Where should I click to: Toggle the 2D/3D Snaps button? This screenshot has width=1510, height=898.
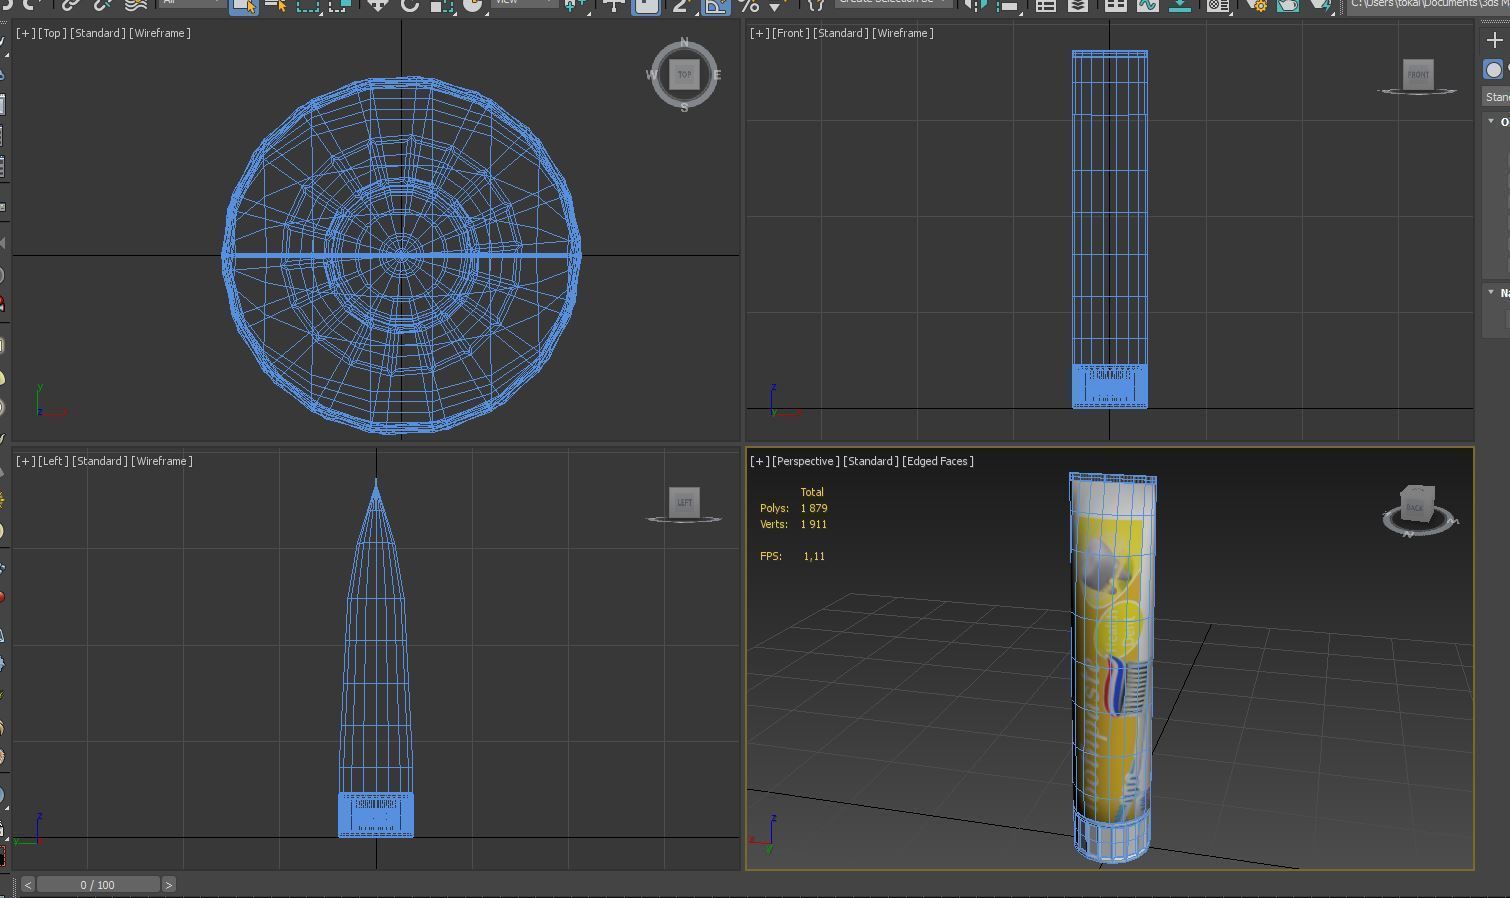pos(683,5)
